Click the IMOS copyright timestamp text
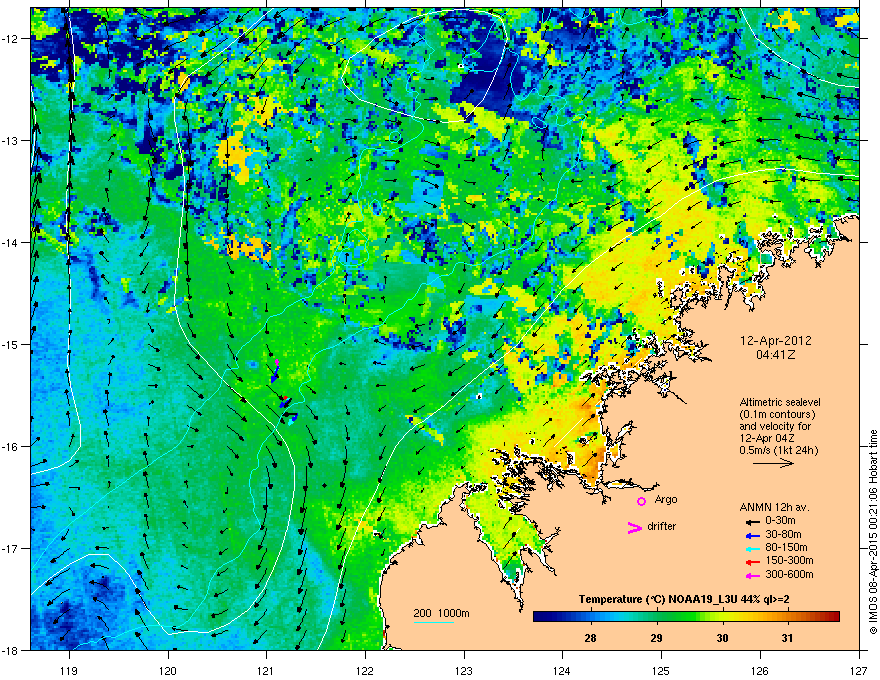Image resolution: width=880 pixels, height=680 pixels. (873, 532)
